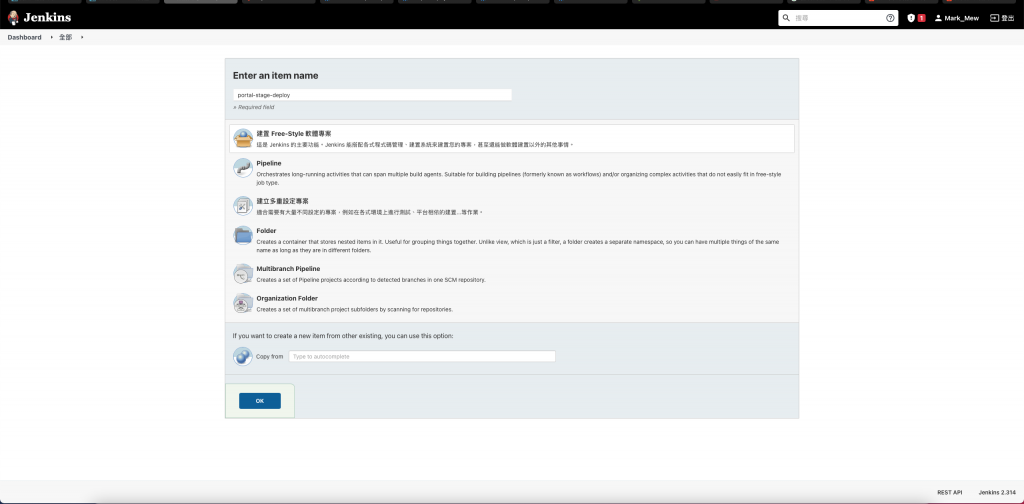Image resolution: width=1024 pixels, height=504 pixels.
Task: Focus the search box in header
Action: pos(839,18)
